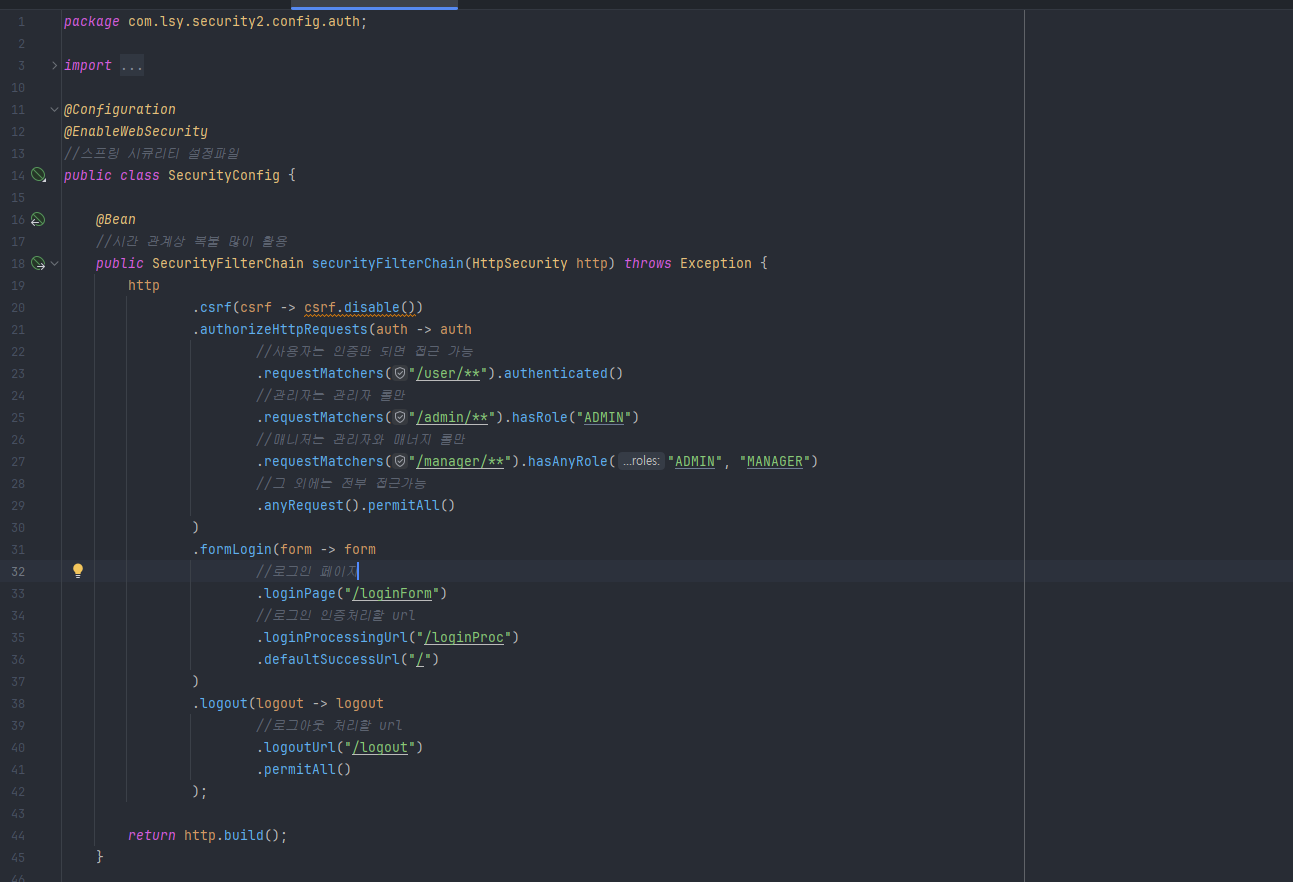Viewport: 1293px width, 882px height.
Task: Open the "/loginForm" URL reference
Action: point(392,593)
